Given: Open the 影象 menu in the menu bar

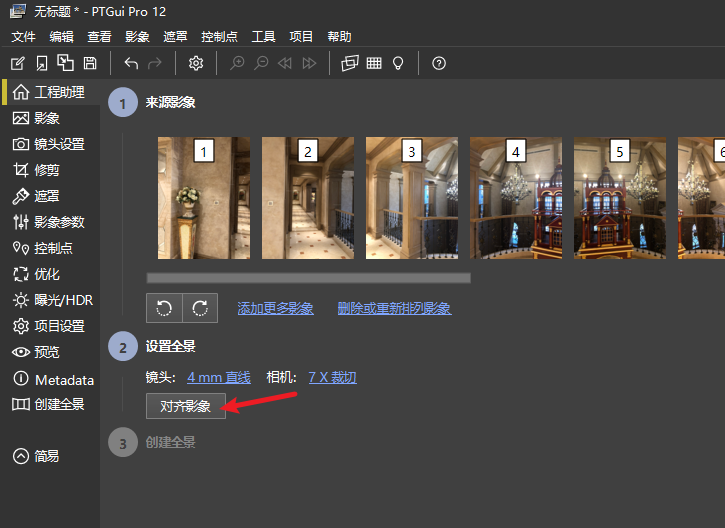Looking at the screenshot, I should tap(137, 37).
